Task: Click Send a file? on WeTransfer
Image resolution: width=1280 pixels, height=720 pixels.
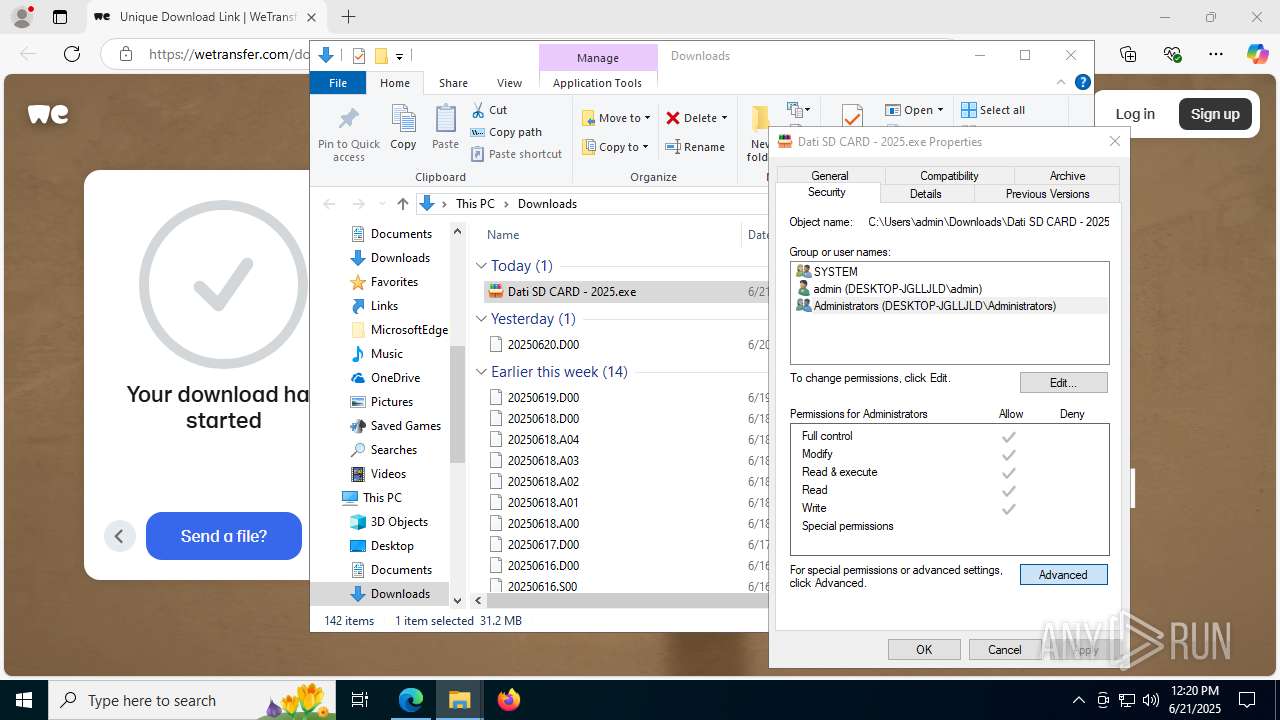Action: pyautogui.click(x=224, y=536)
